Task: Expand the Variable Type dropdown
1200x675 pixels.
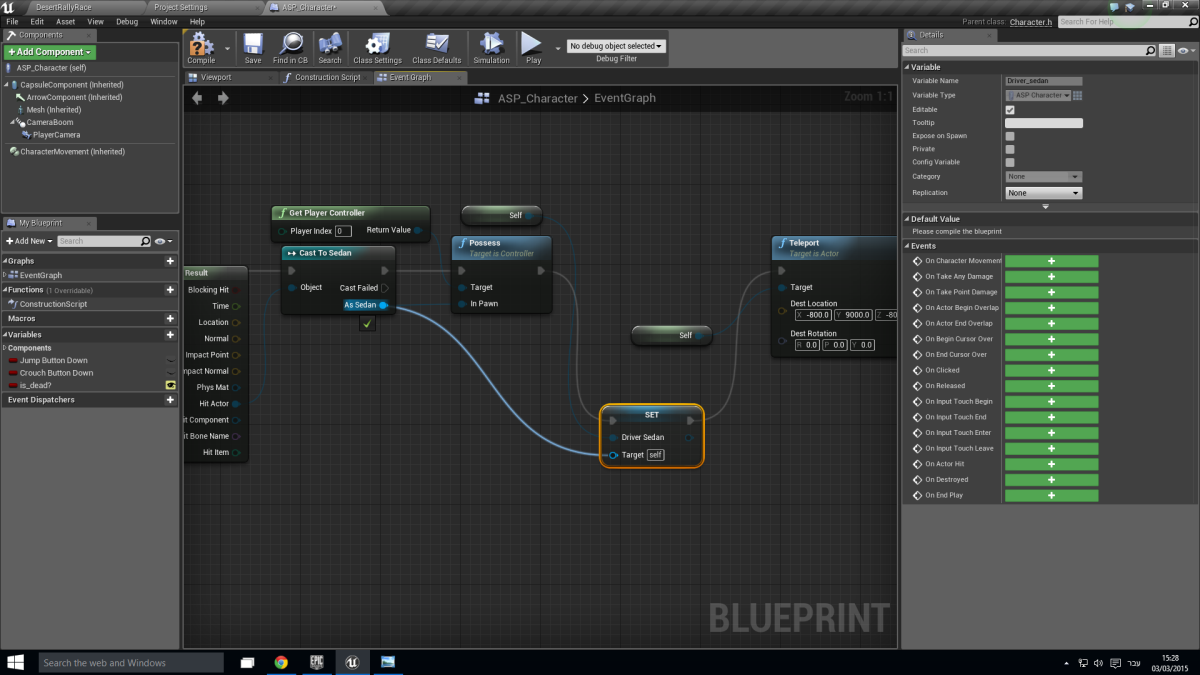Action: pyautogui.click(x=1038, y=95)
